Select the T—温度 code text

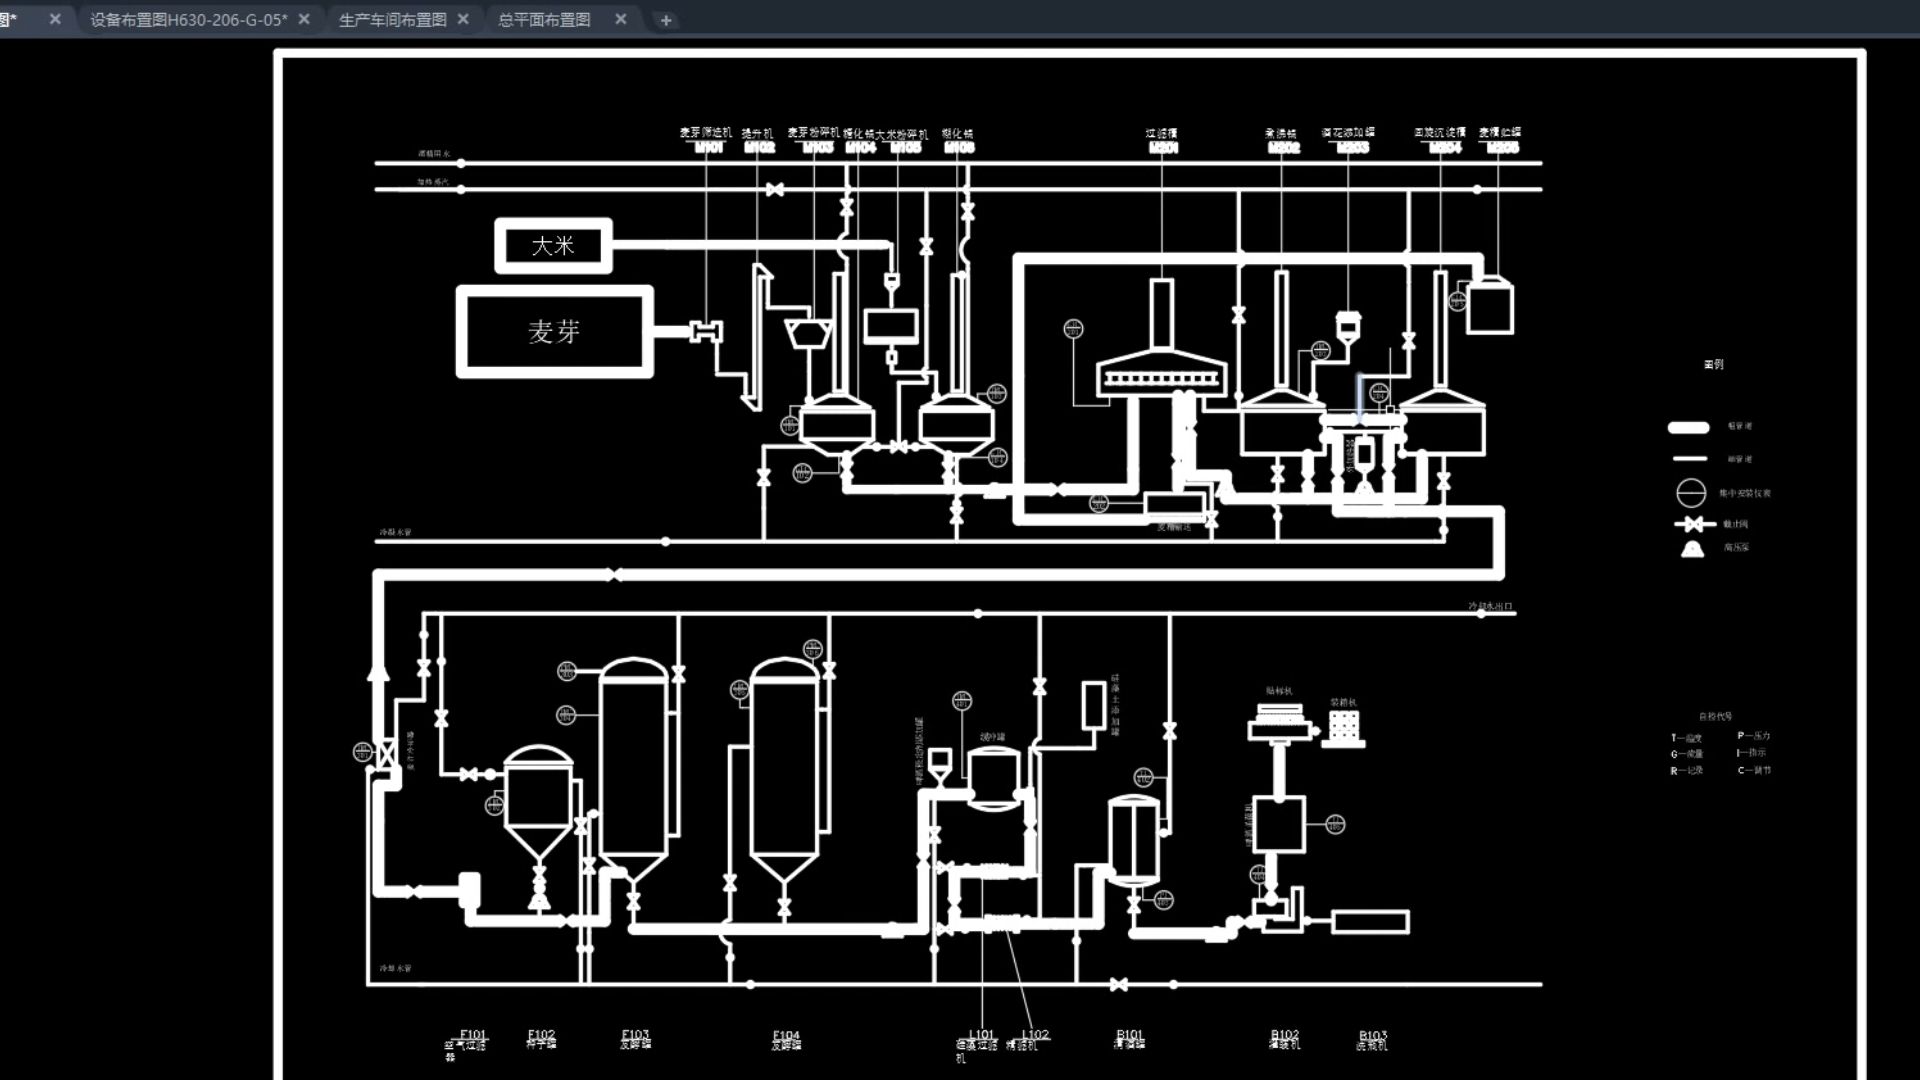[1686, 738]
